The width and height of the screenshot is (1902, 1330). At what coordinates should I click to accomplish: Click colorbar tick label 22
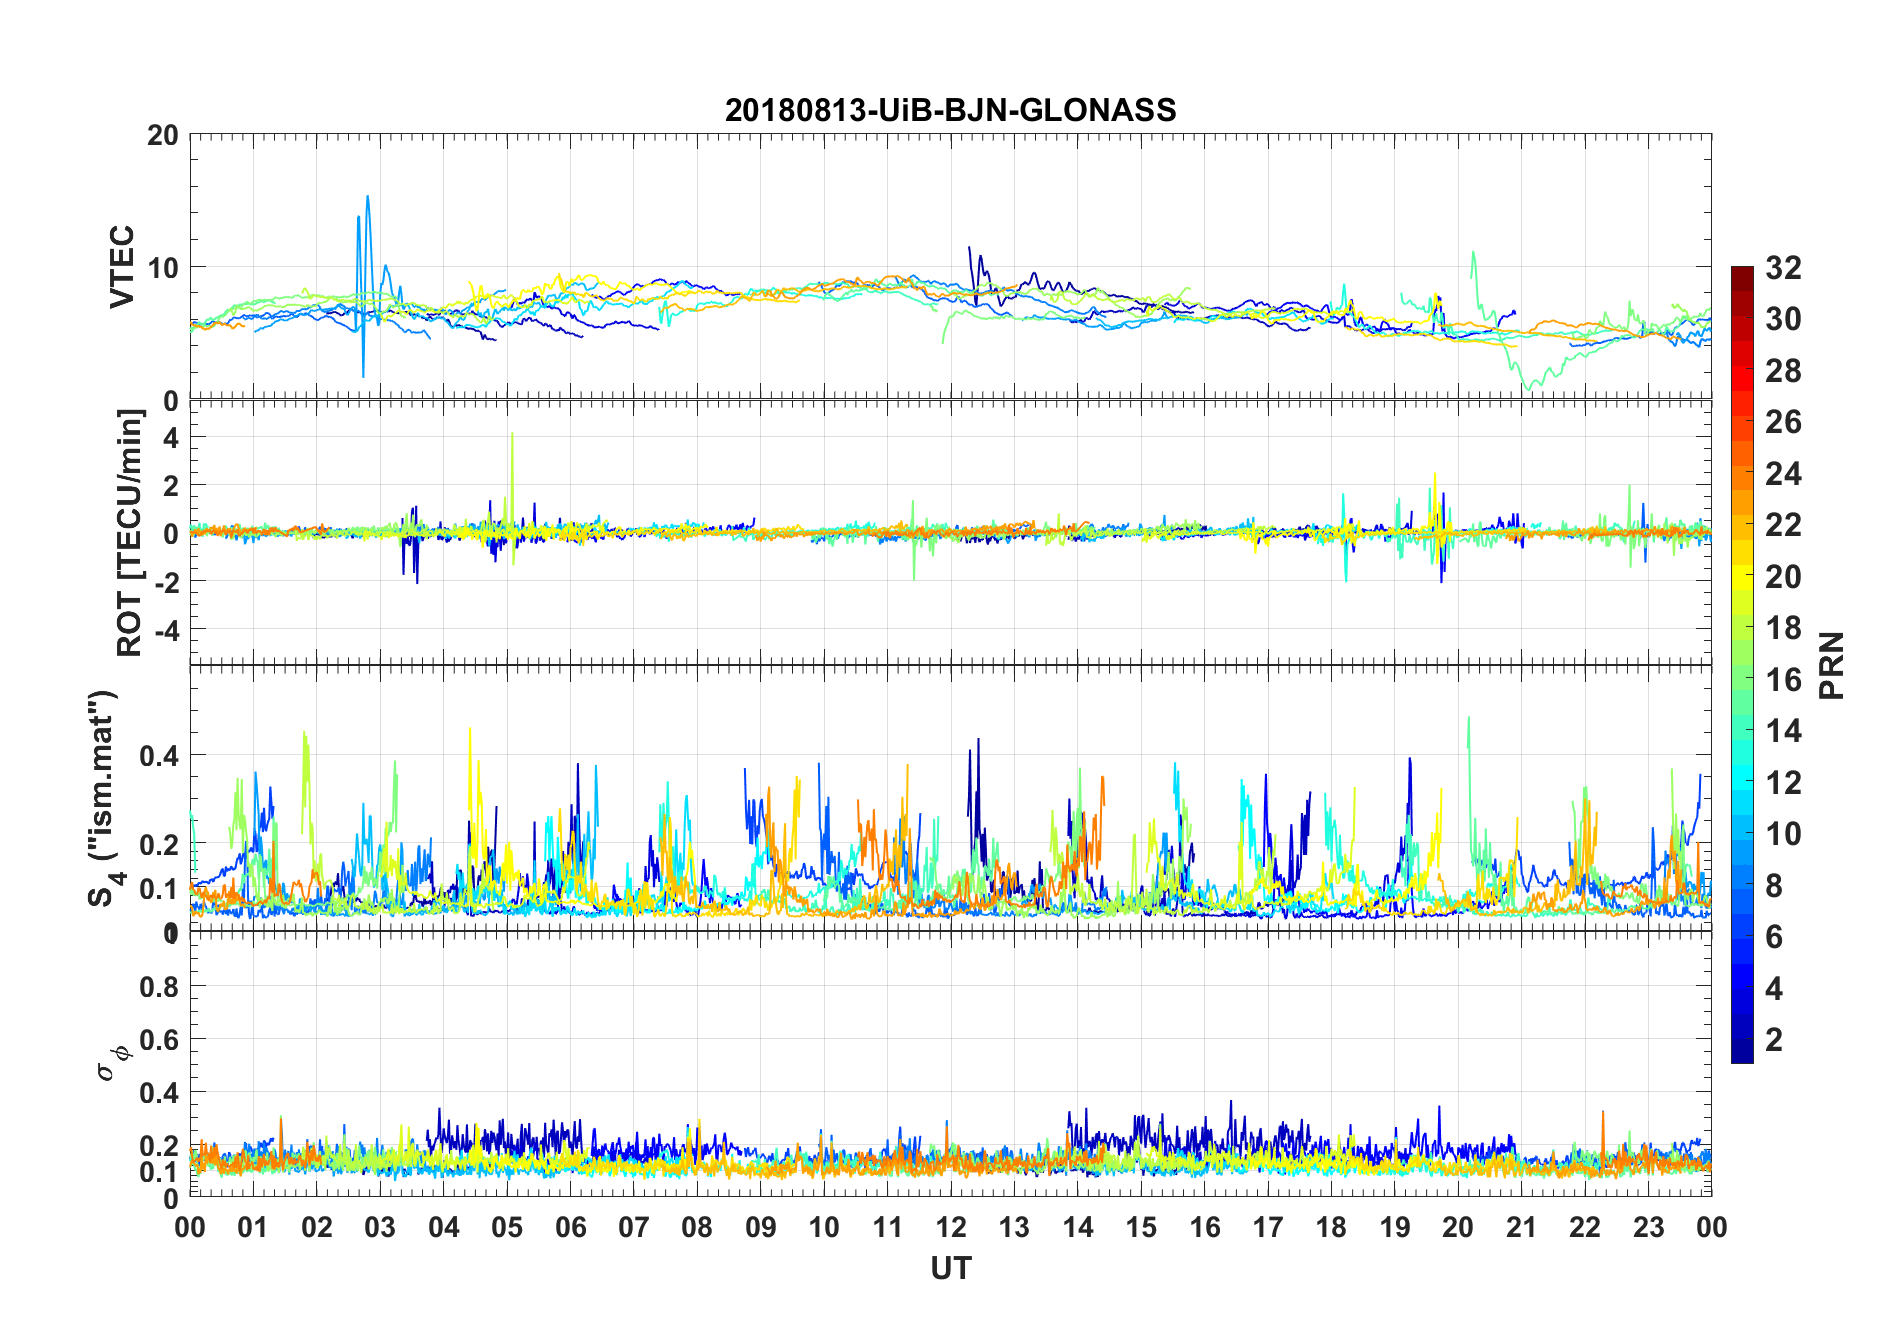(x=1783, y=524)
